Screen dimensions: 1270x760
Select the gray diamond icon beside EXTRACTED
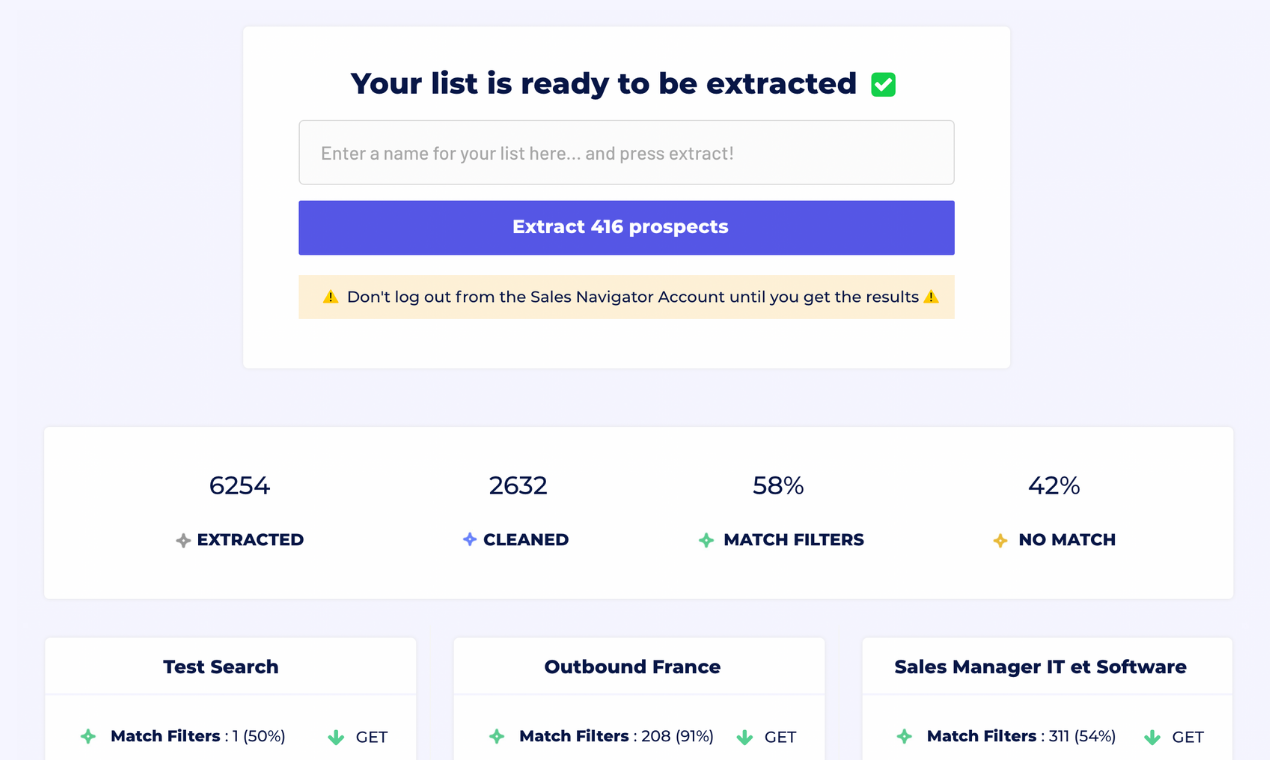point(184,540)
